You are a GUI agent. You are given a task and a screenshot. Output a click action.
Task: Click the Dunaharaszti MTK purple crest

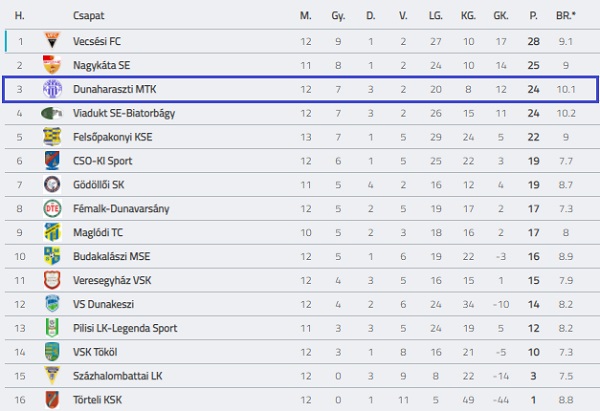tap(52, 89)
